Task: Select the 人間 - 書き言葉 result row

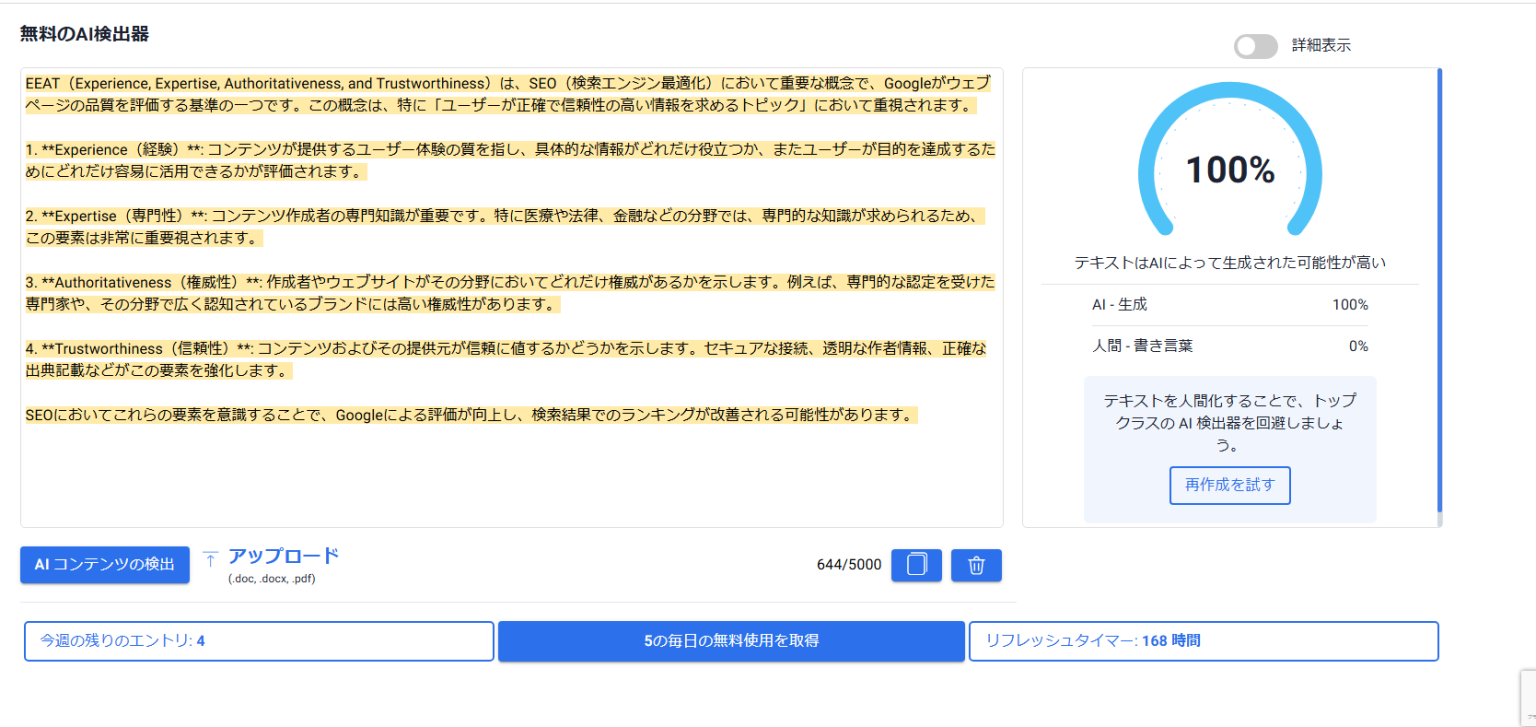Action: click(1230, 346)
